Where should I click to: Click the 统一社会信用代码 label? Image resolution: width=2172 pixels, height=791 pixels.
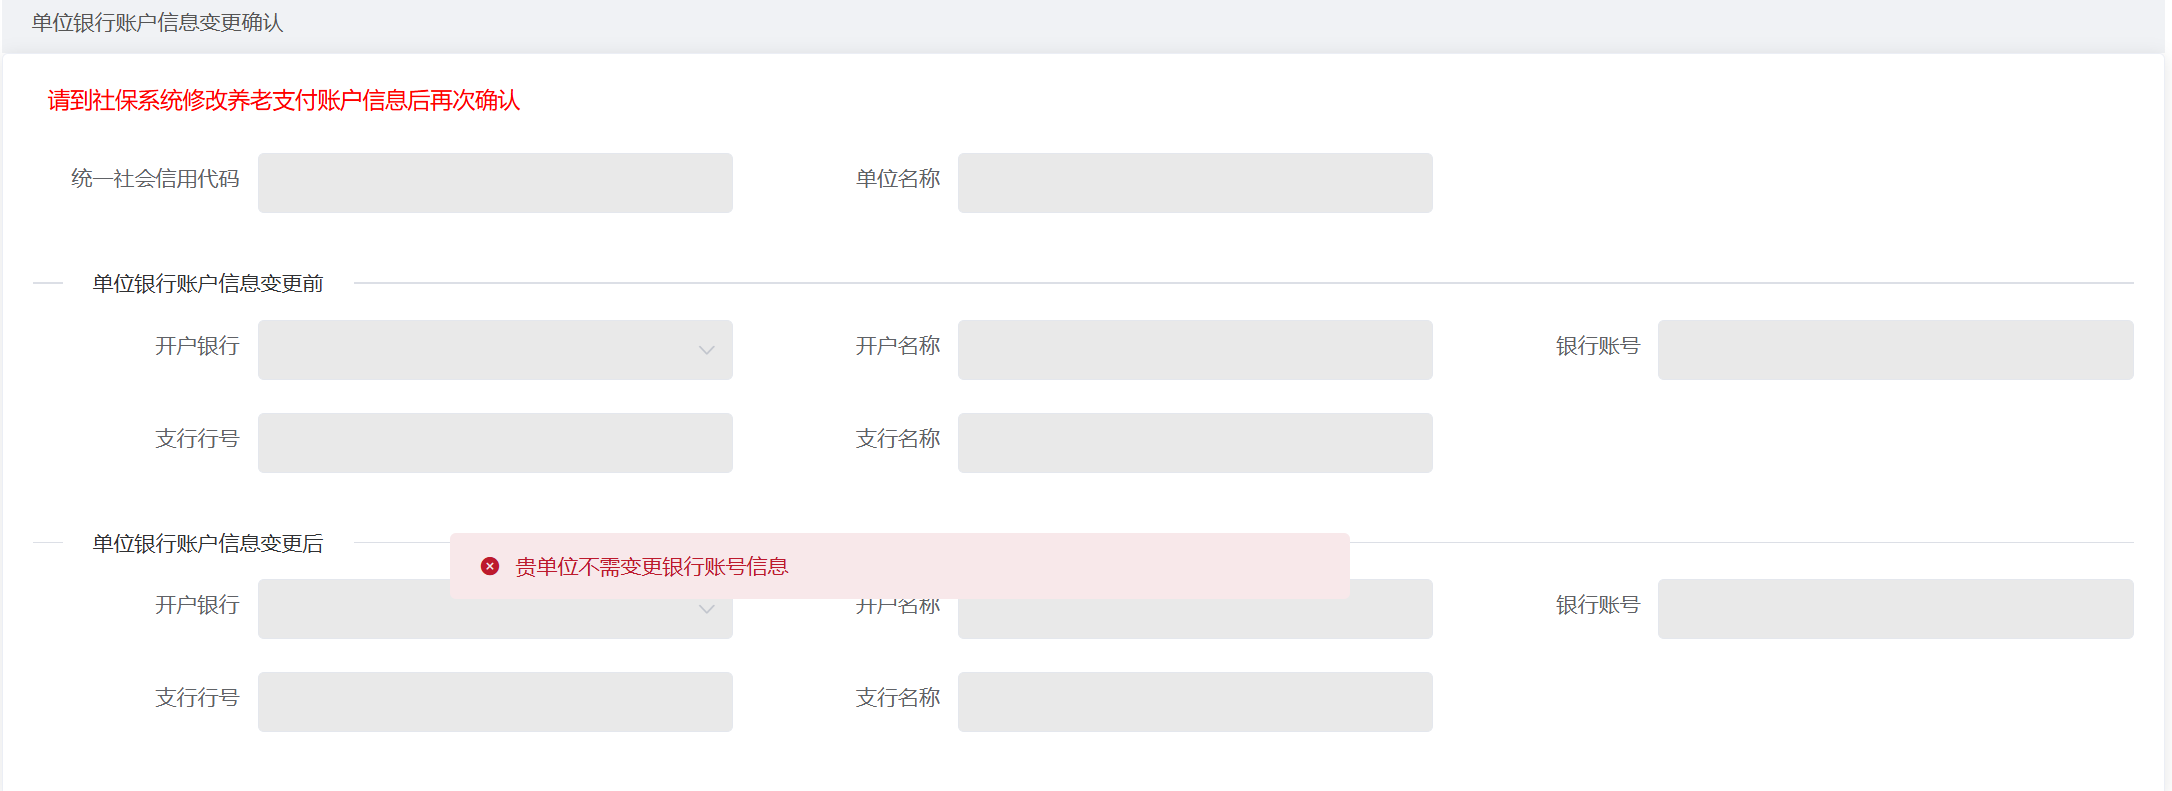(155, 179)
